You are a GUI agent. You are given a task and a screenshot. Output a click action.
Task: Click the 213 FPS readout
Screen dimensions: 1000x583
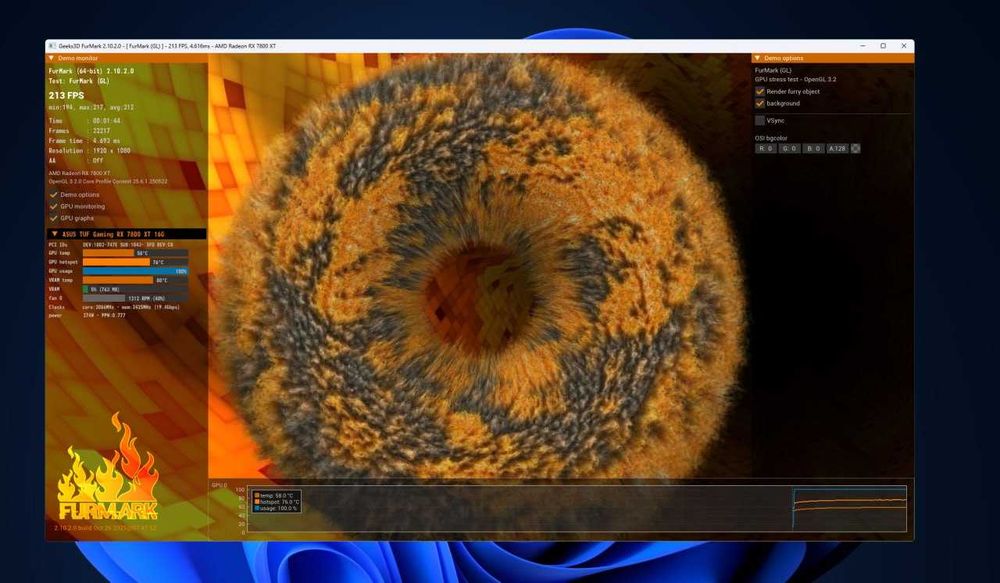click(66, 96)
